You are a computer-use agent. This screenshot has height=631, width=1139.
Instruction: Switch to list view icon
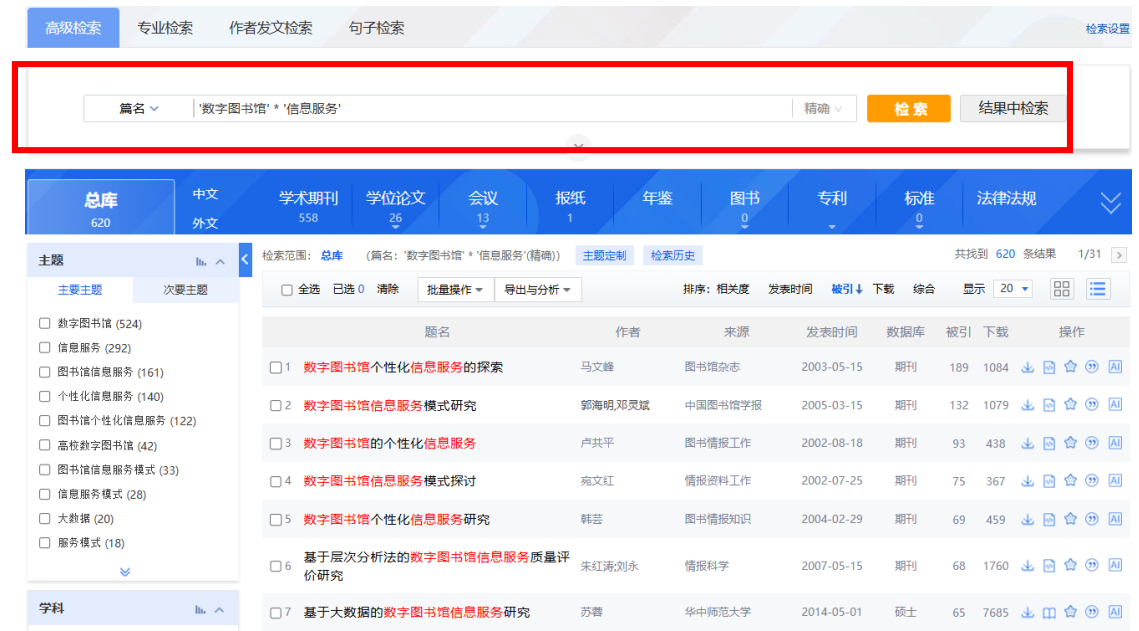coord(1098,289)
